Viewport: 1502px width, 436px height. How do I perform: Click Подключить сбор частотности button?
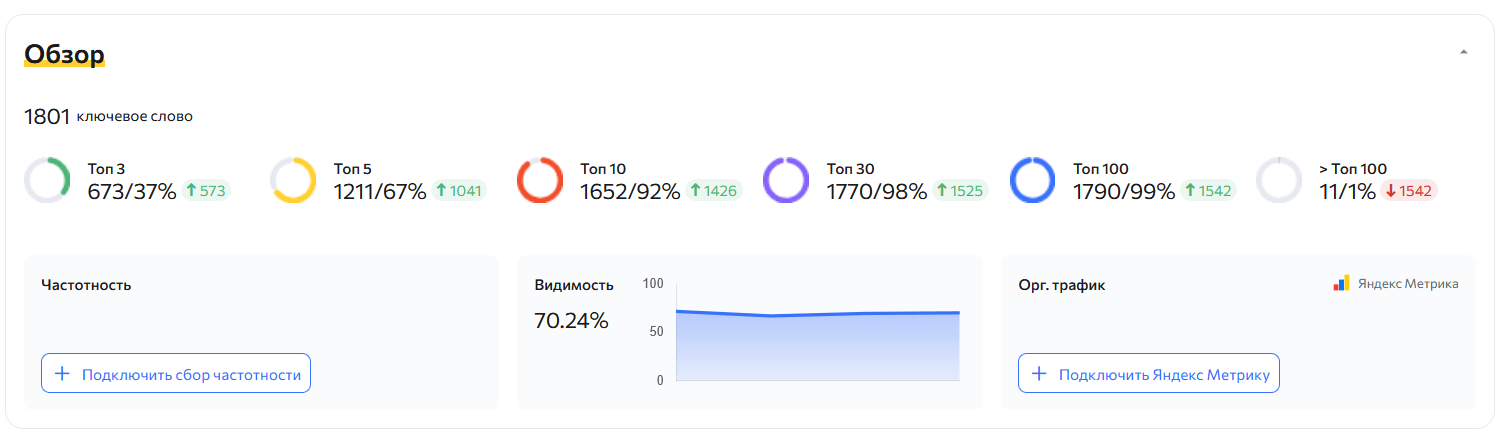[x=176, y=374]
